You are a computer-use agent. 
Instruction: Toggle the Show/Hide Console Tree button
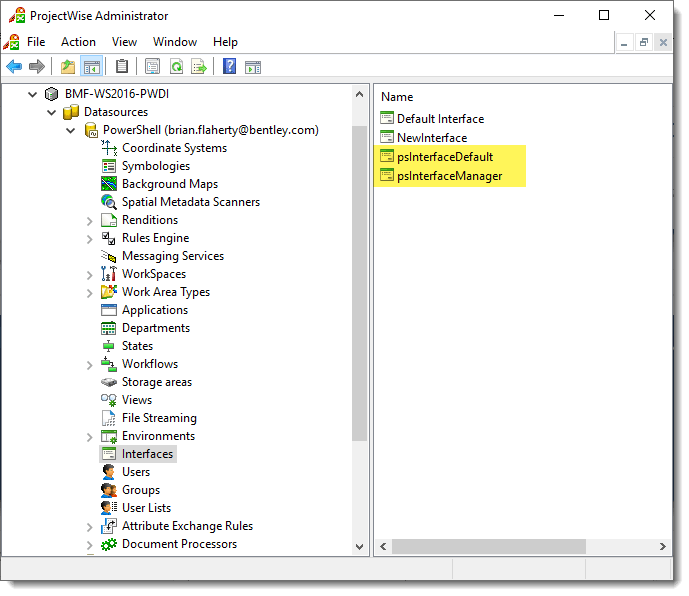coord(91,67)
